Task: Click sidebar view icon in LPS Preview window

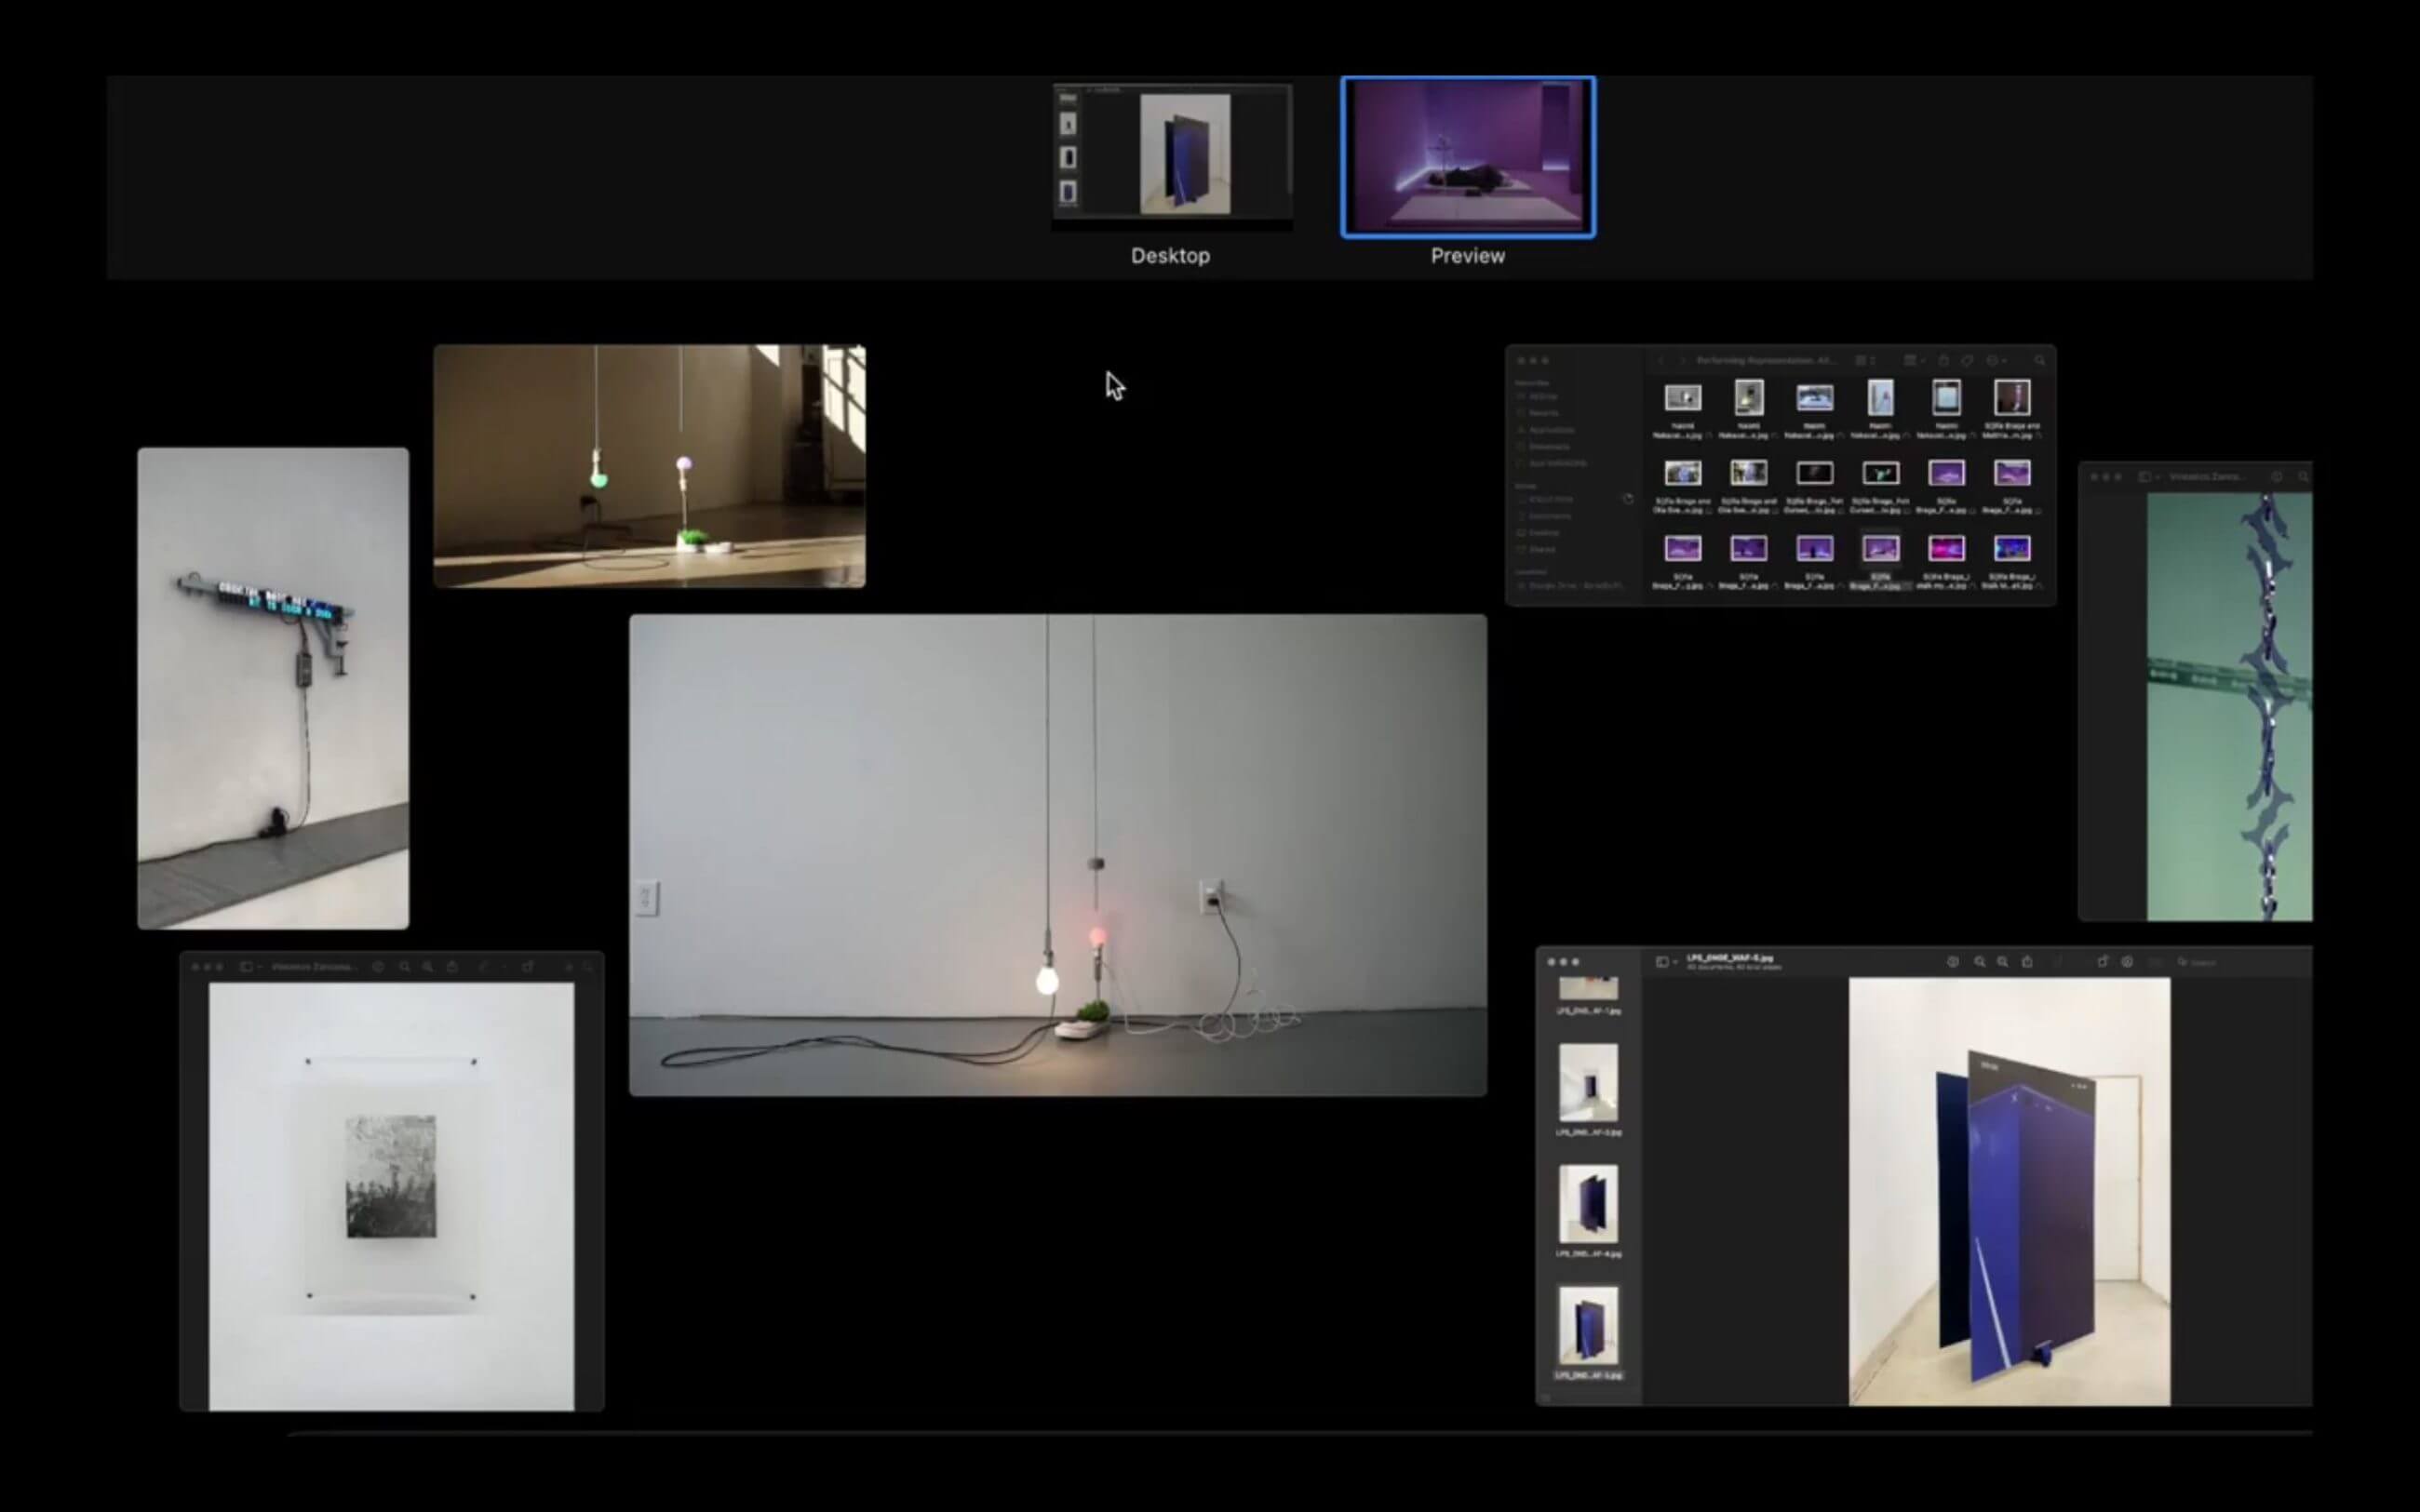Action: (1662, 962)
